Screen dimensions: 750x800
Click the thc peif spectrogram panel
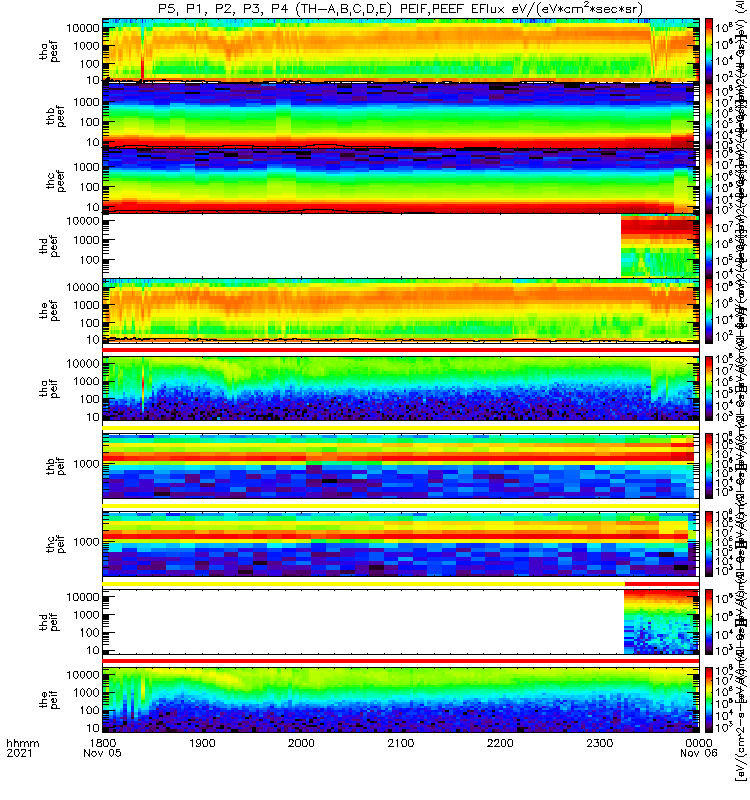tap(401, 543)
